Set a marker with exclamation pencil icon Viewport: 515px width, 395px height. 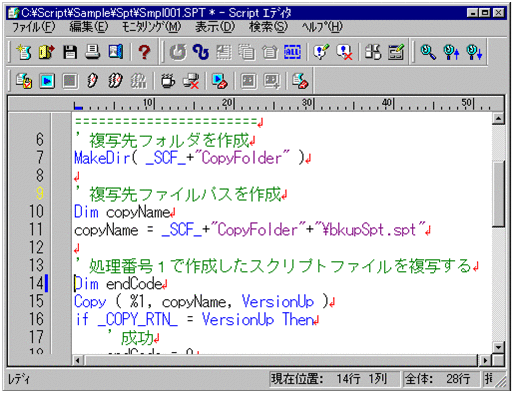tap(321, 52)
